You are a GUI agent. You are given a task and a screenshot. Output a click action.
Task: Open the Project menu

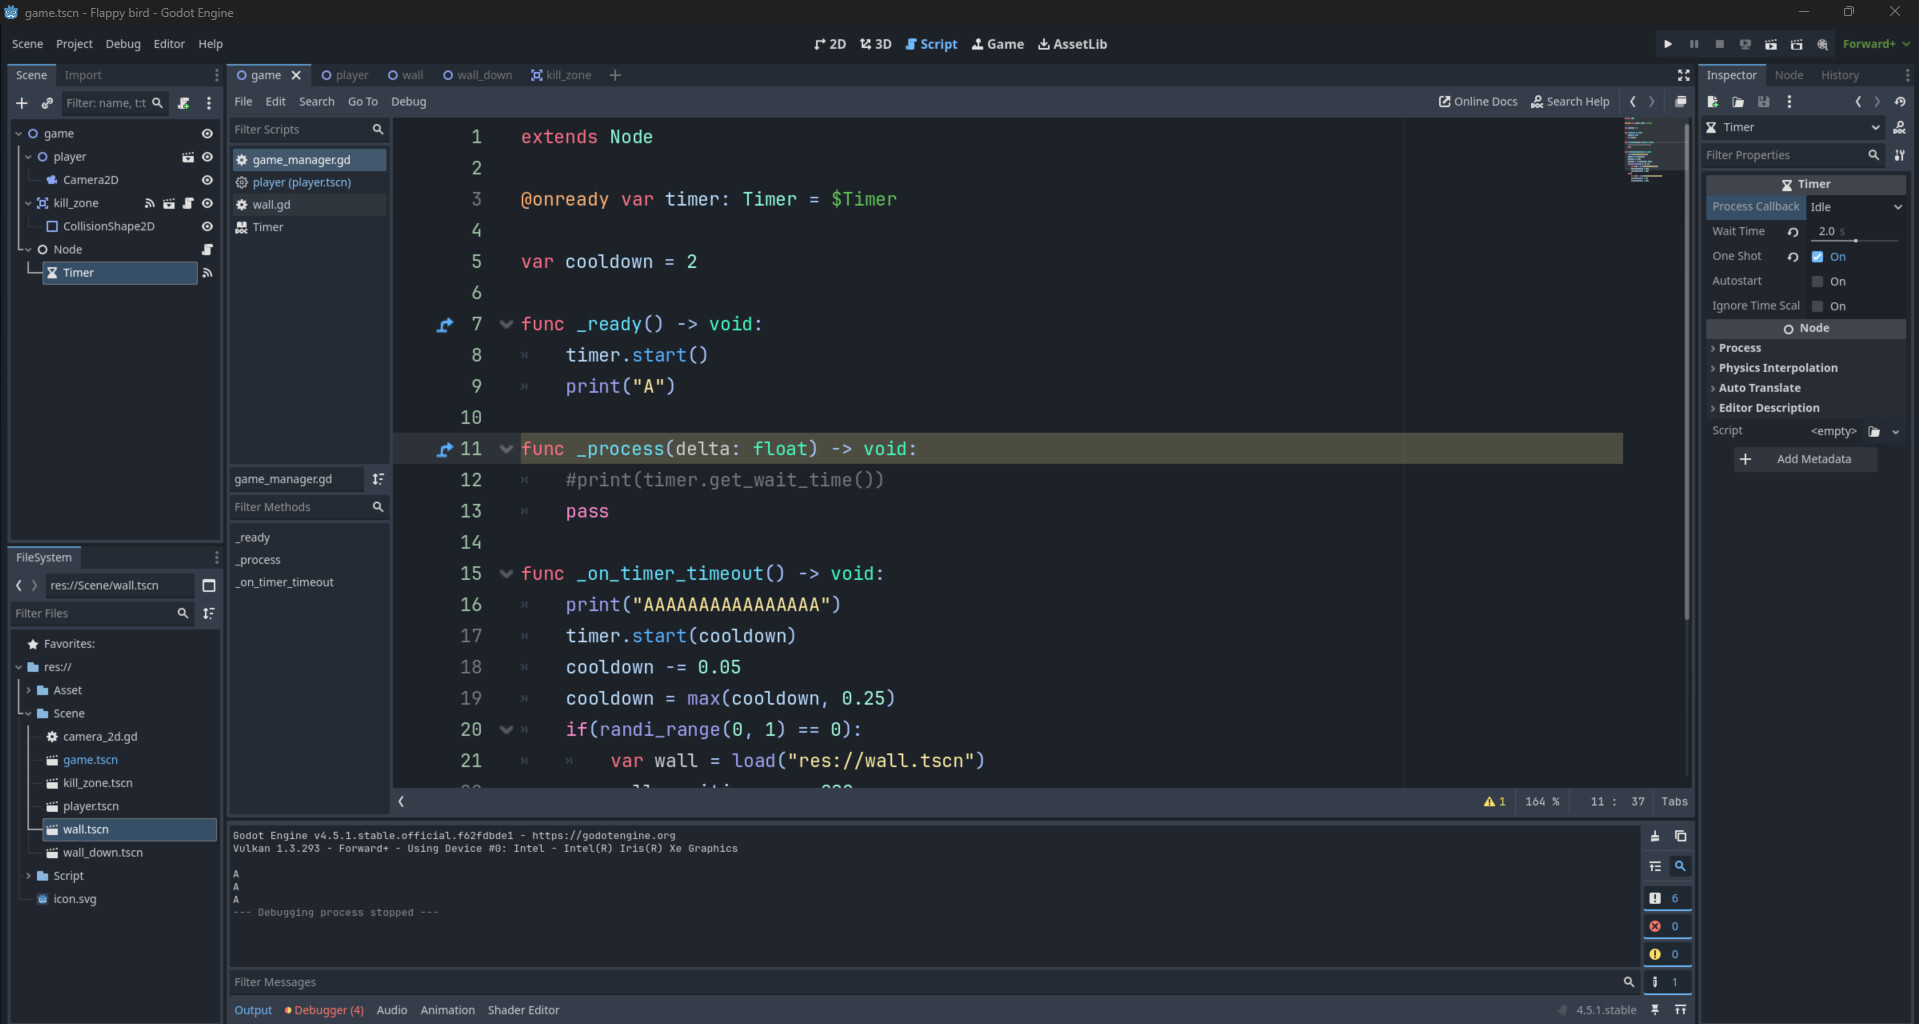[x=74, y=44]
